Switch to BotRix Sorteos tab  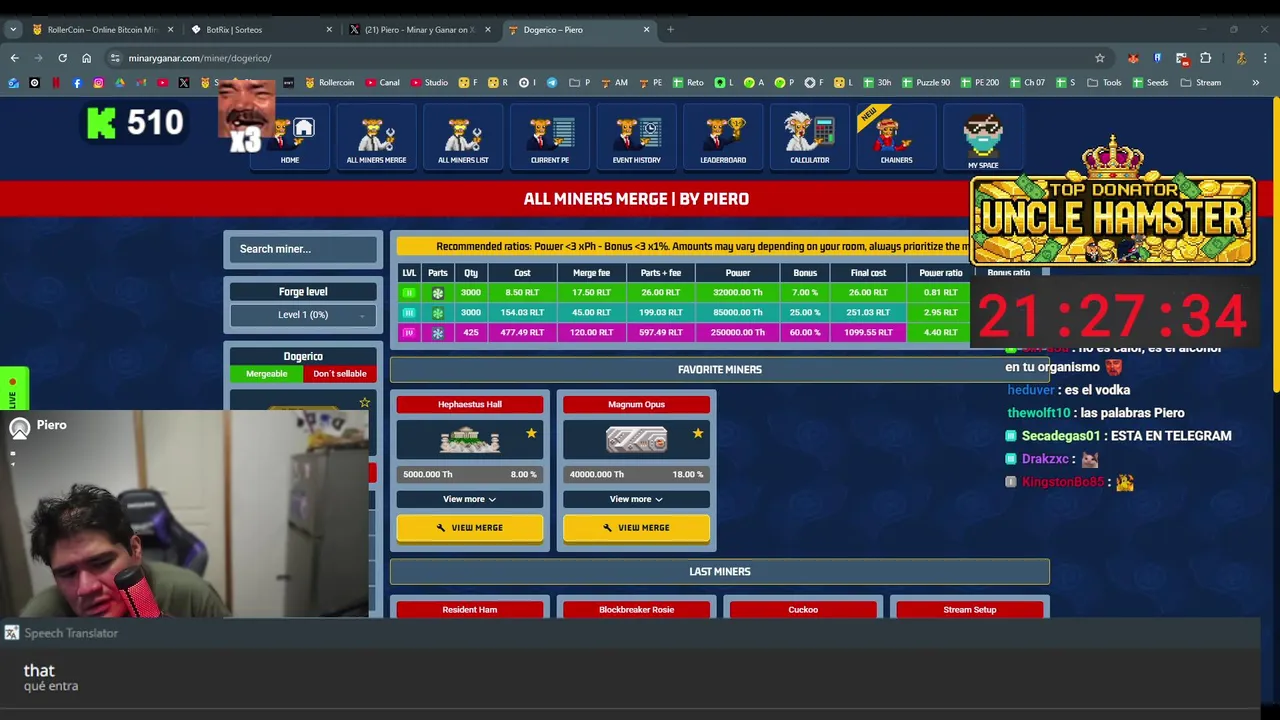coord(260,29)
